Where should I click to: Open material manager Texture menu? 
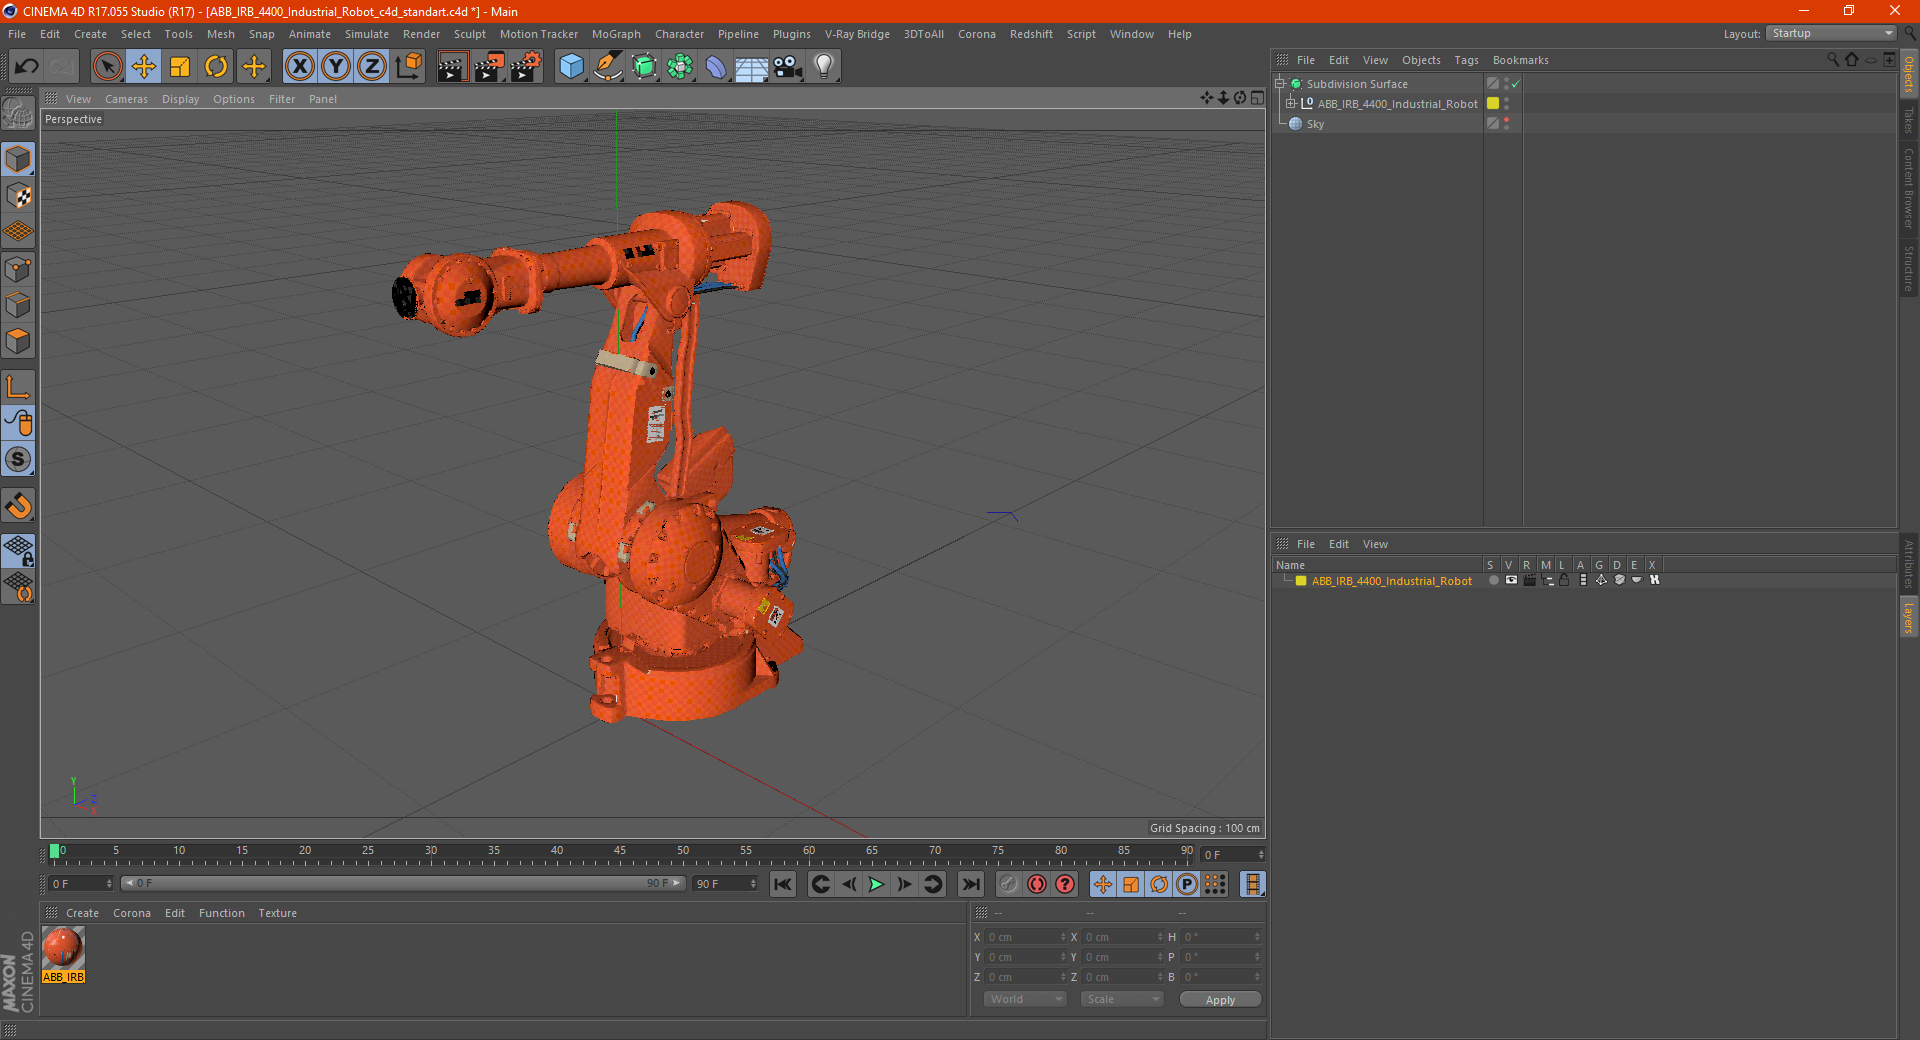277,913
